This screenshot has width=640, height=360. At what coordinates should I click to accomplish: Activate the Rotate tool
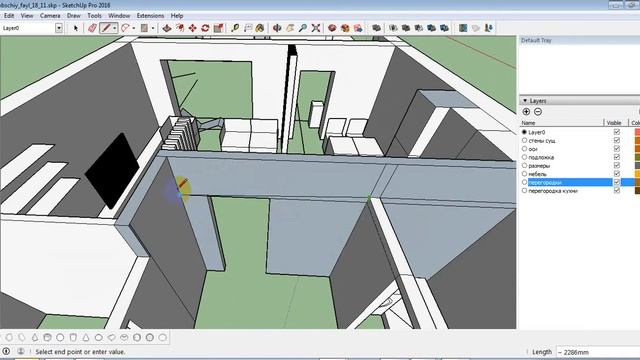205,28
